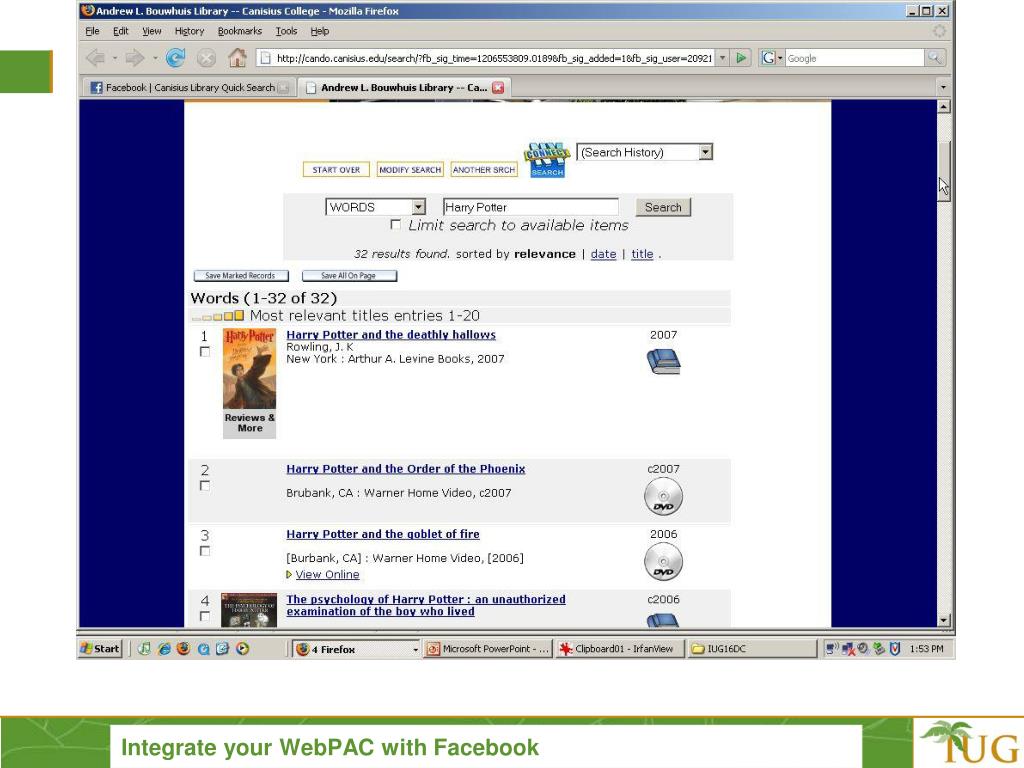Open the WORDS search type dropdown
This screenshot has width=1024, height=768.
tap(376, 207)
